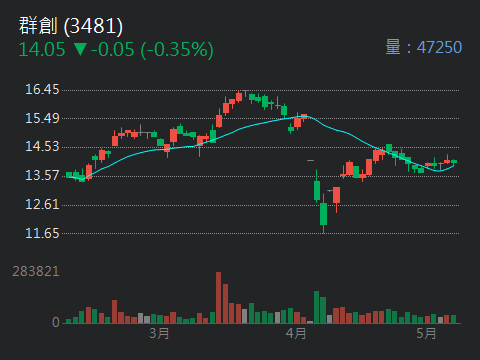Click the volume label 量 : 47250

click(424, 47)
